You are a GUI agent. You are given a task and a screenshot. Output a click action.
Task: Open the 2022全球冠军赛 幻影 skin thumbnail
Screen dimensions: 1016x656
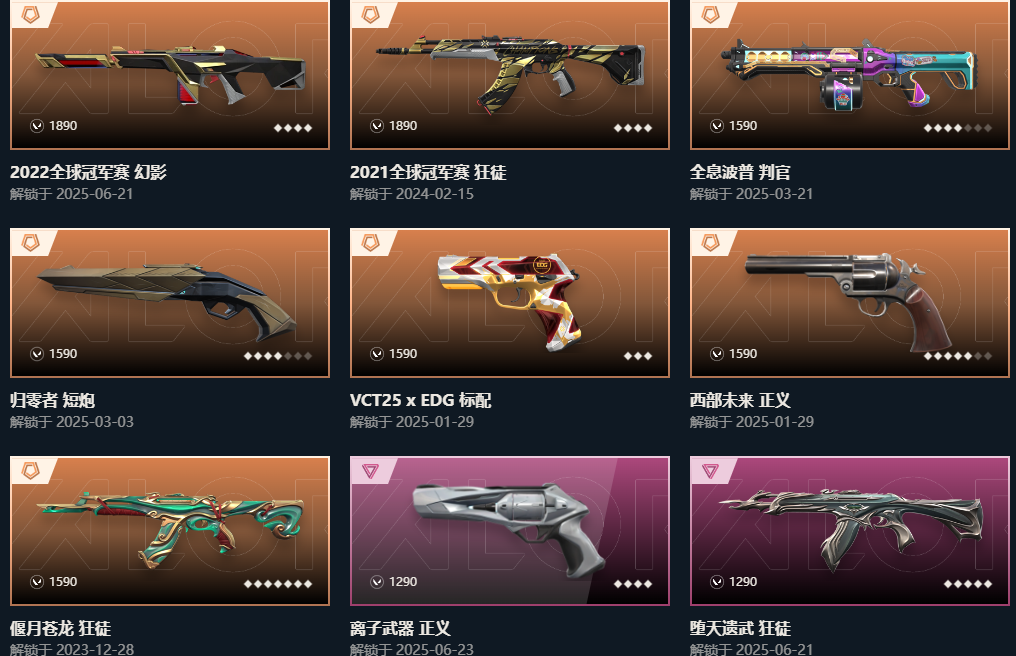tap(170, 75)
